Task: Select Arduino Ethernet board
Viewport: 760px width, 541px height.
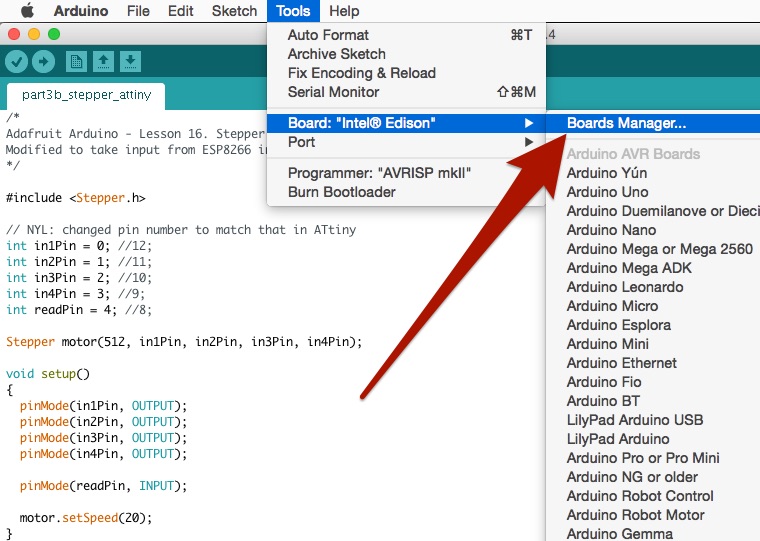Action: tap(653, 363)
